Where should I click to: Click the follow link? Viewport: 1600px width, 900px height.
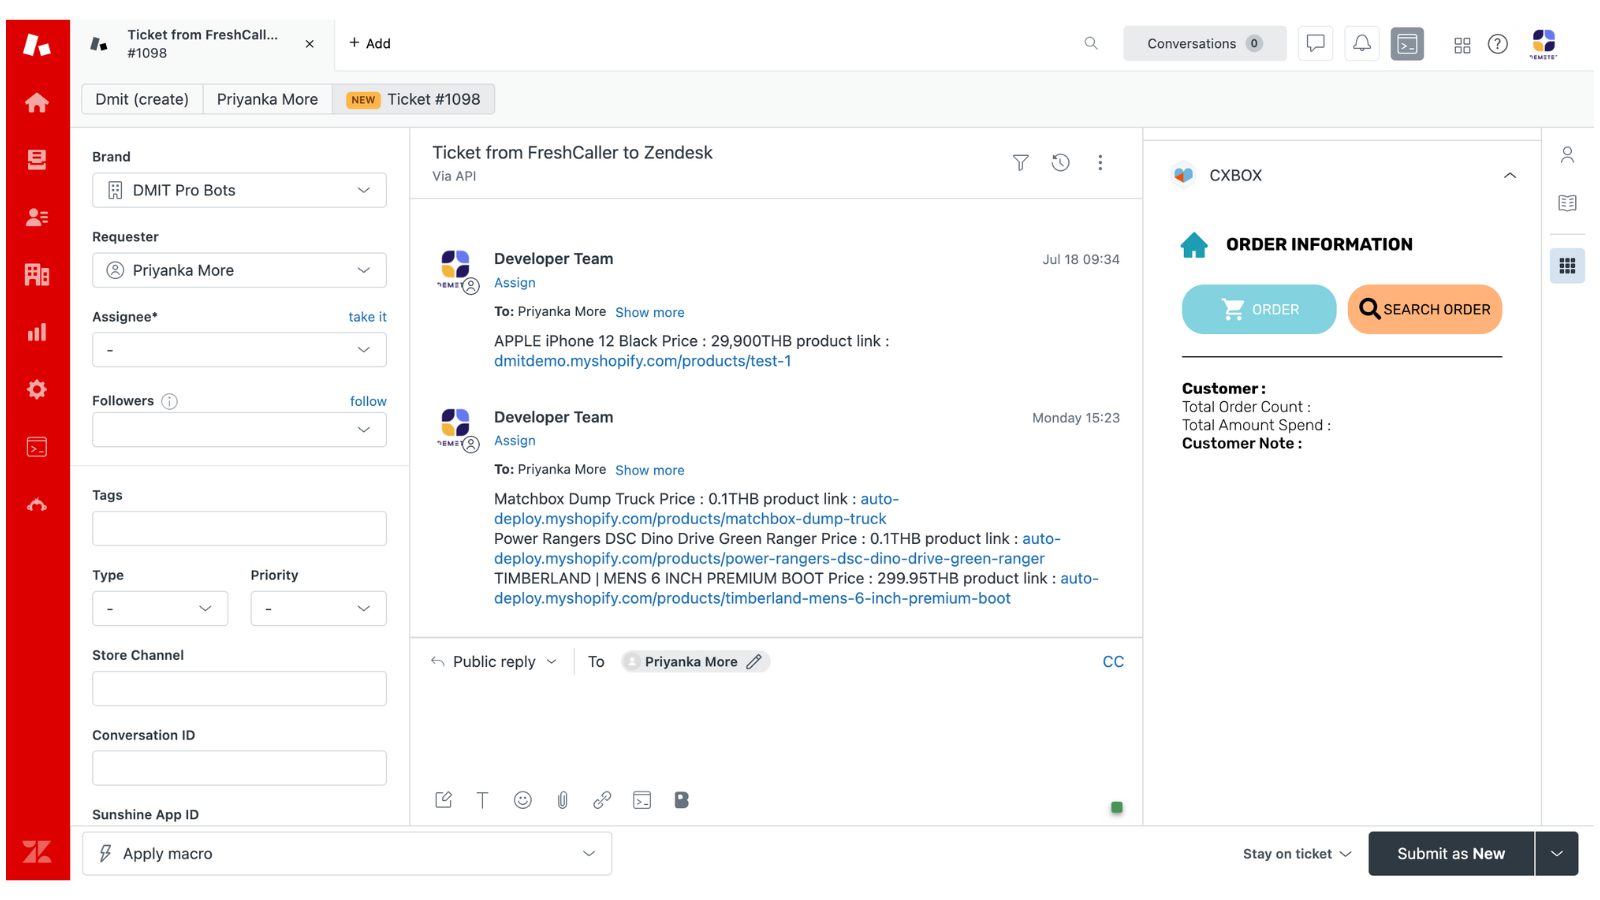coord(368,401)
